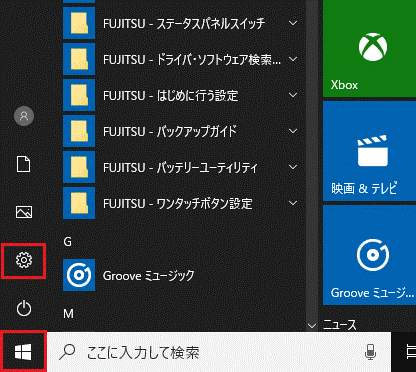This screenshot has height=372, width=416.
Task: Click folder icon for FUJITSU - はじめに行う設定
Action: pyautogui.click(x=79, y=95)
